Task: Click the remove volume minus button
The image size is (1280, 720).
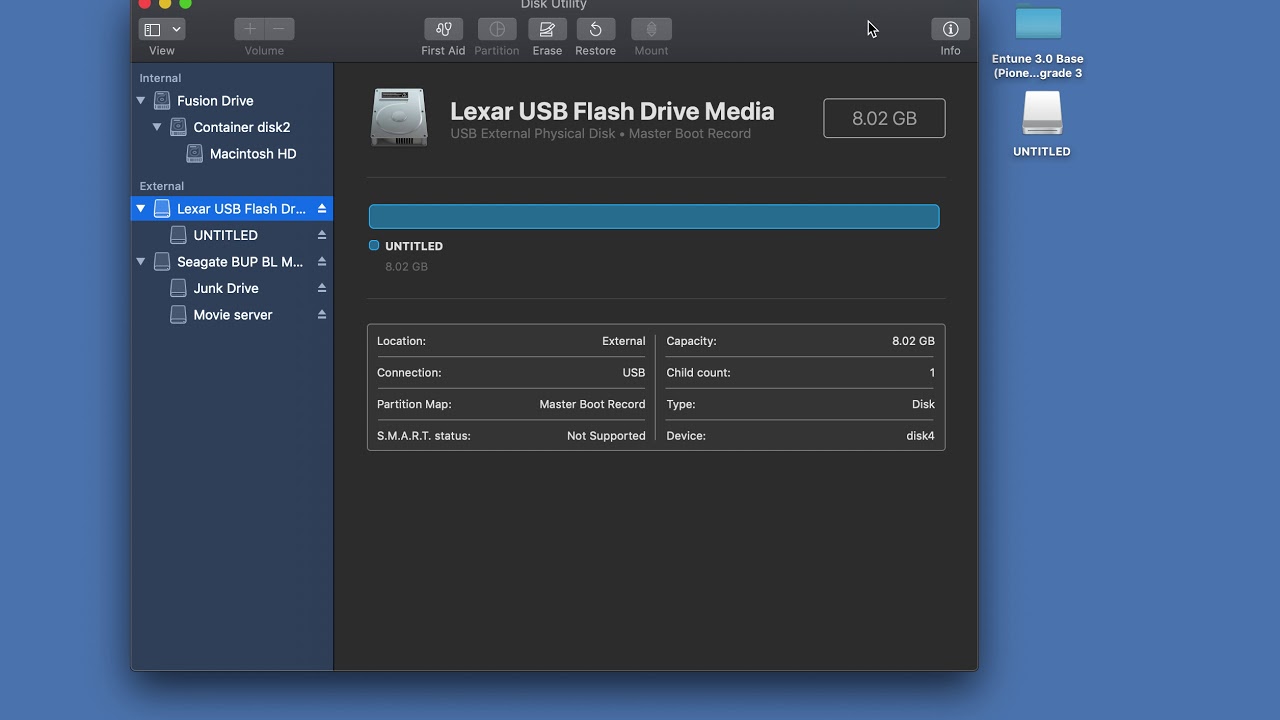Action: tap(279, 29)
